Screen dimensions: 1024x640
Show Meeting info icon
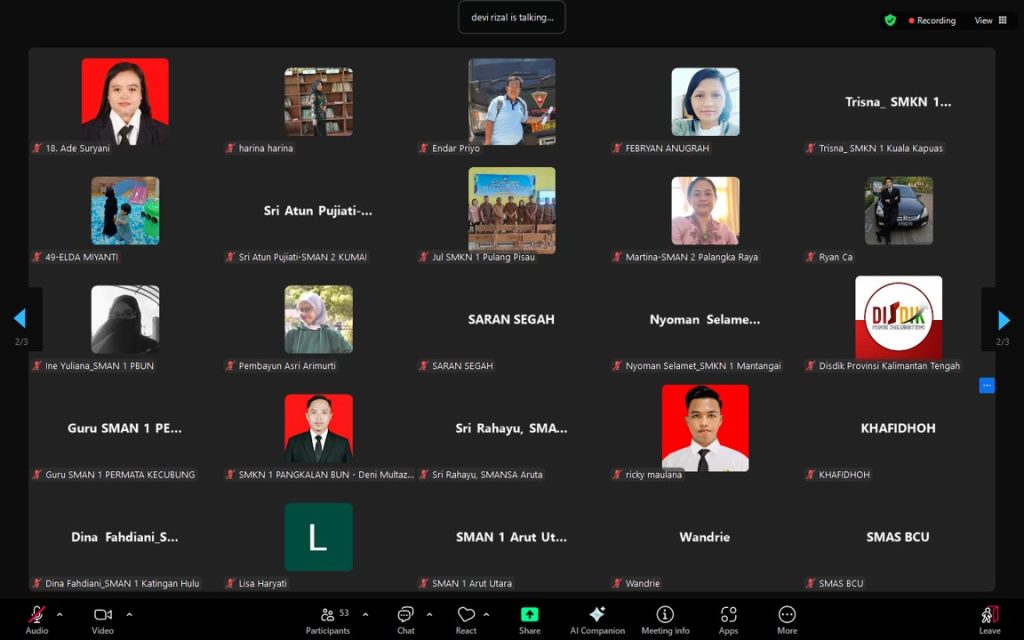point(665,615)
